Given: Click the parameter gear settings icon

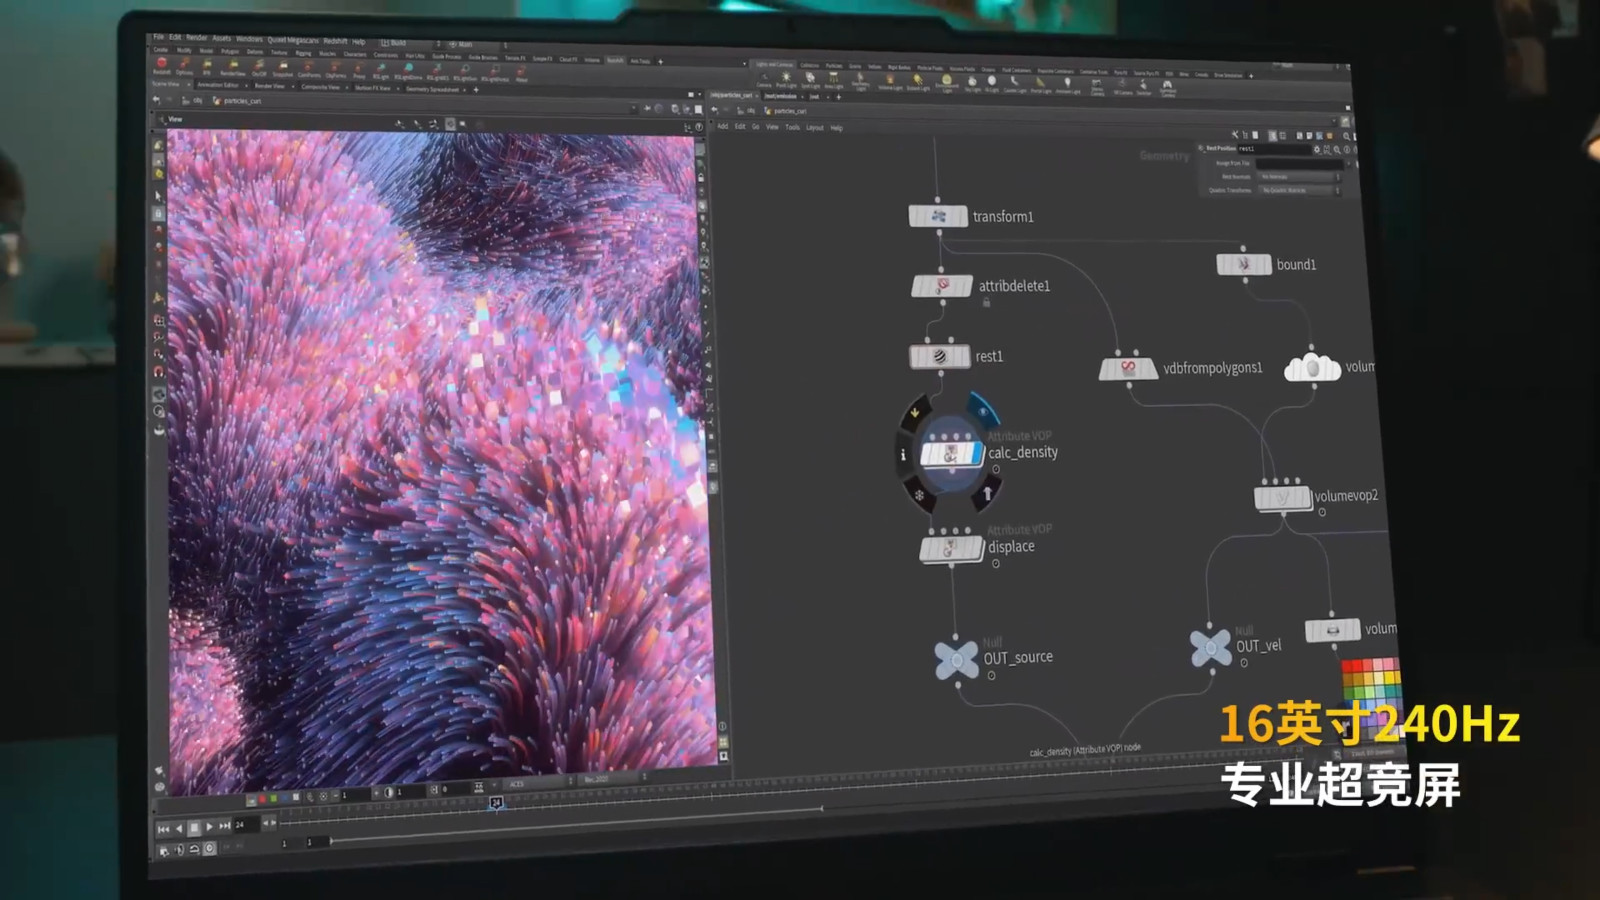Looking at the screenshot, I should (1317, 150).
